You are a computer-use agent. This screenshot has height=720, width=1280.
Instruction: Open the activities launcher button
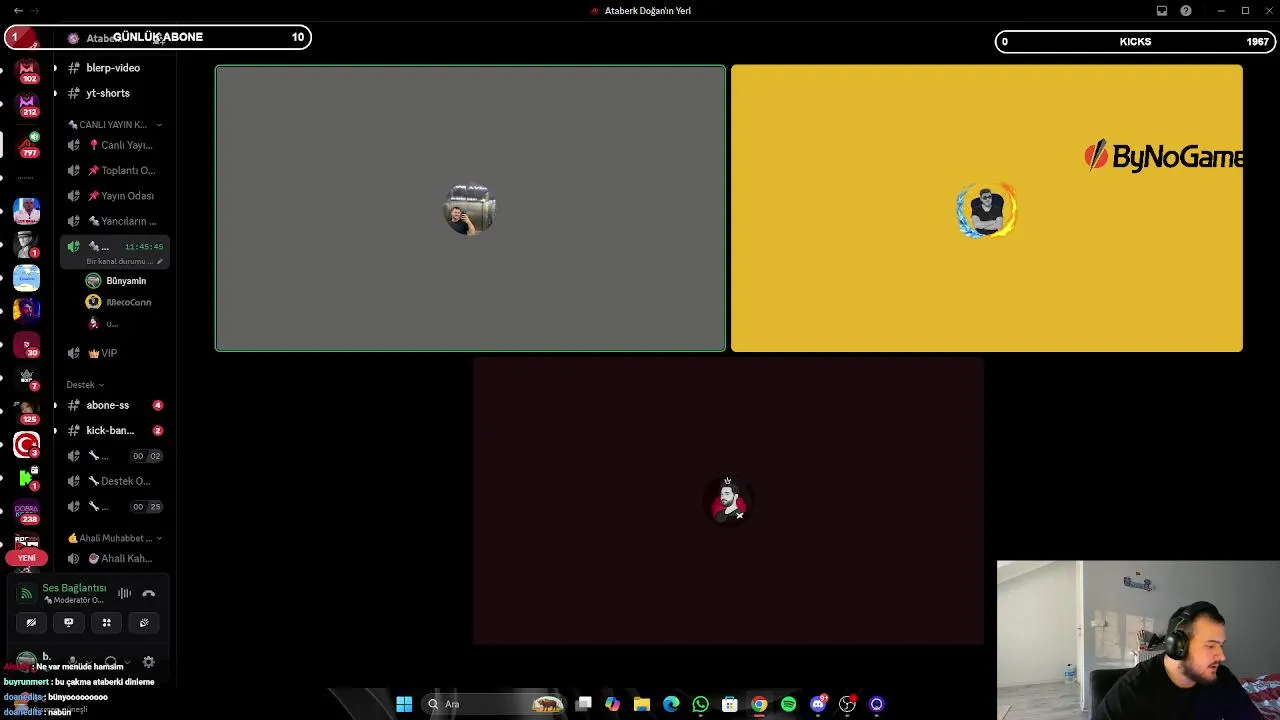pyautogui.click(x=106, y=622)
